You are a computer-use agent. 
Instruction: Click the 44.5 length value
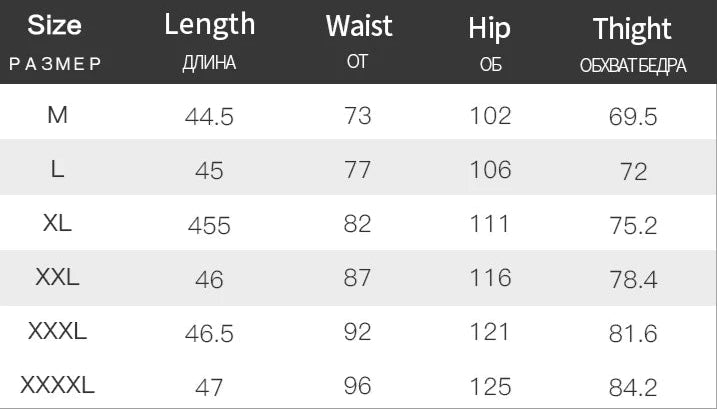[x=209, y=117]
